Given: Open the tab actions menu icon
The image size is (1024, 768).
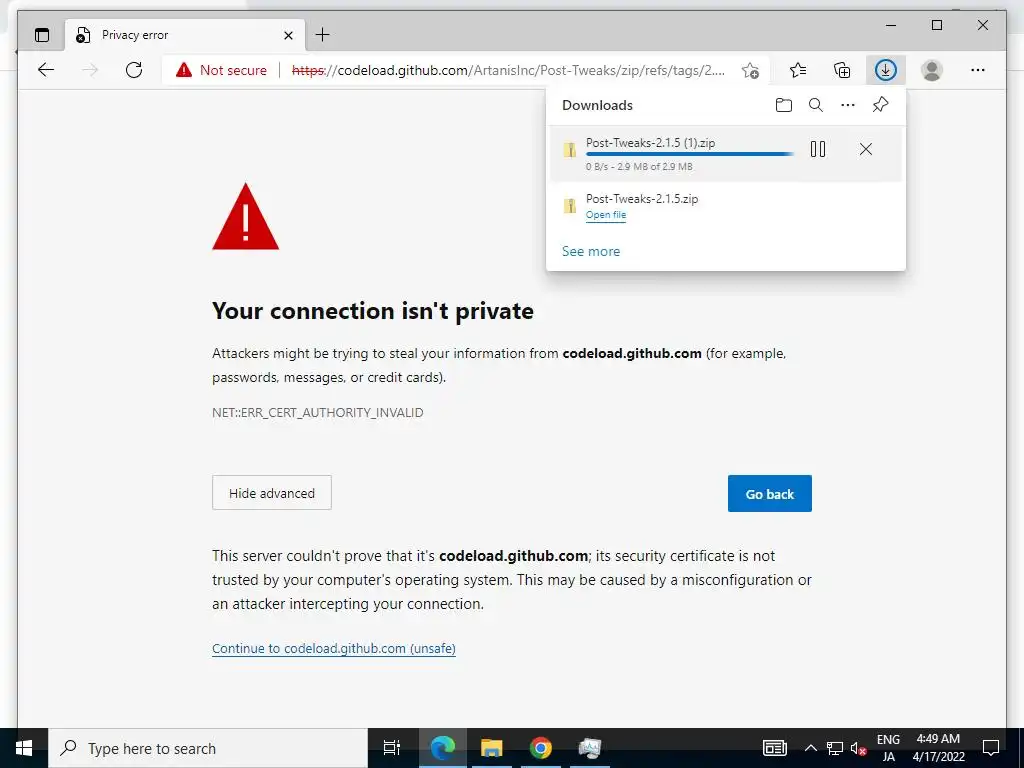Looking at the screenshot, I should click(x=42, y=35).
